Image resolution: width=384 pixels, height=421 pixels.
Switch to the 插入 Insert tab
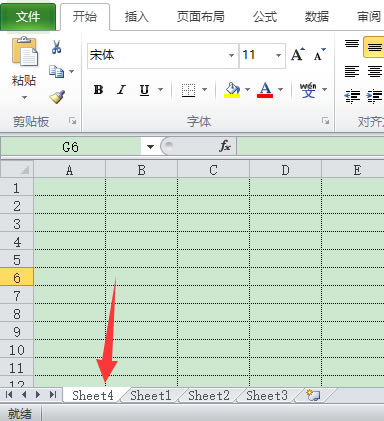pyautogui.click(x=137, y=17)
